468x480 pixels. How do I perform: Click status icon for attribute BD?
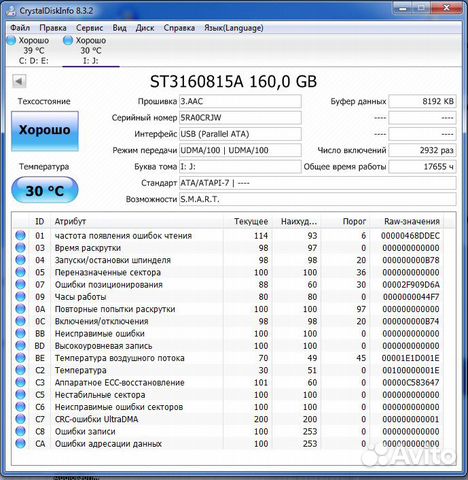point(20,345)
